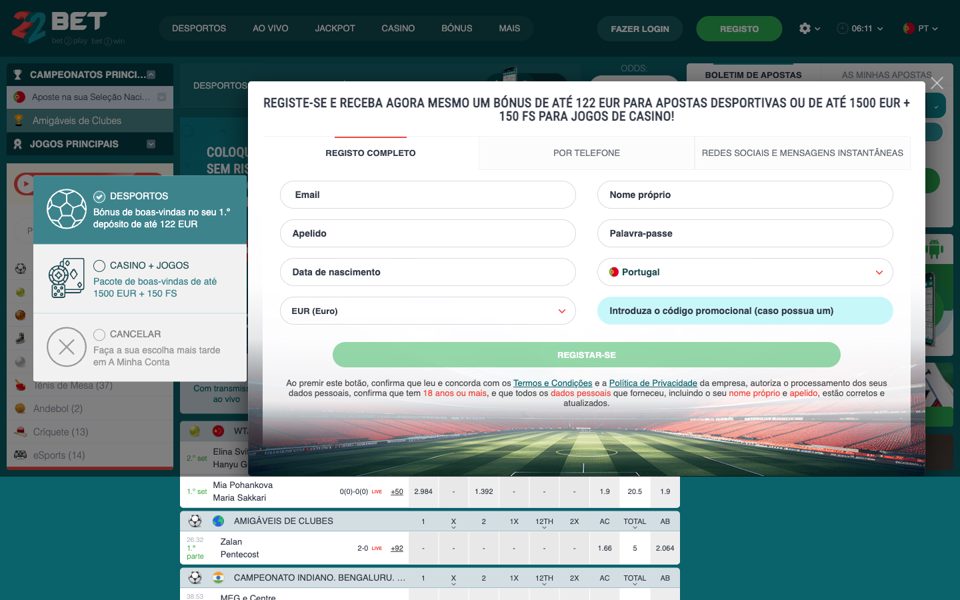The width and height of the screenshot is (960, 600).
Task: Click the LIVE icon on Zalan Pentecost row
Action: [377, 548]
